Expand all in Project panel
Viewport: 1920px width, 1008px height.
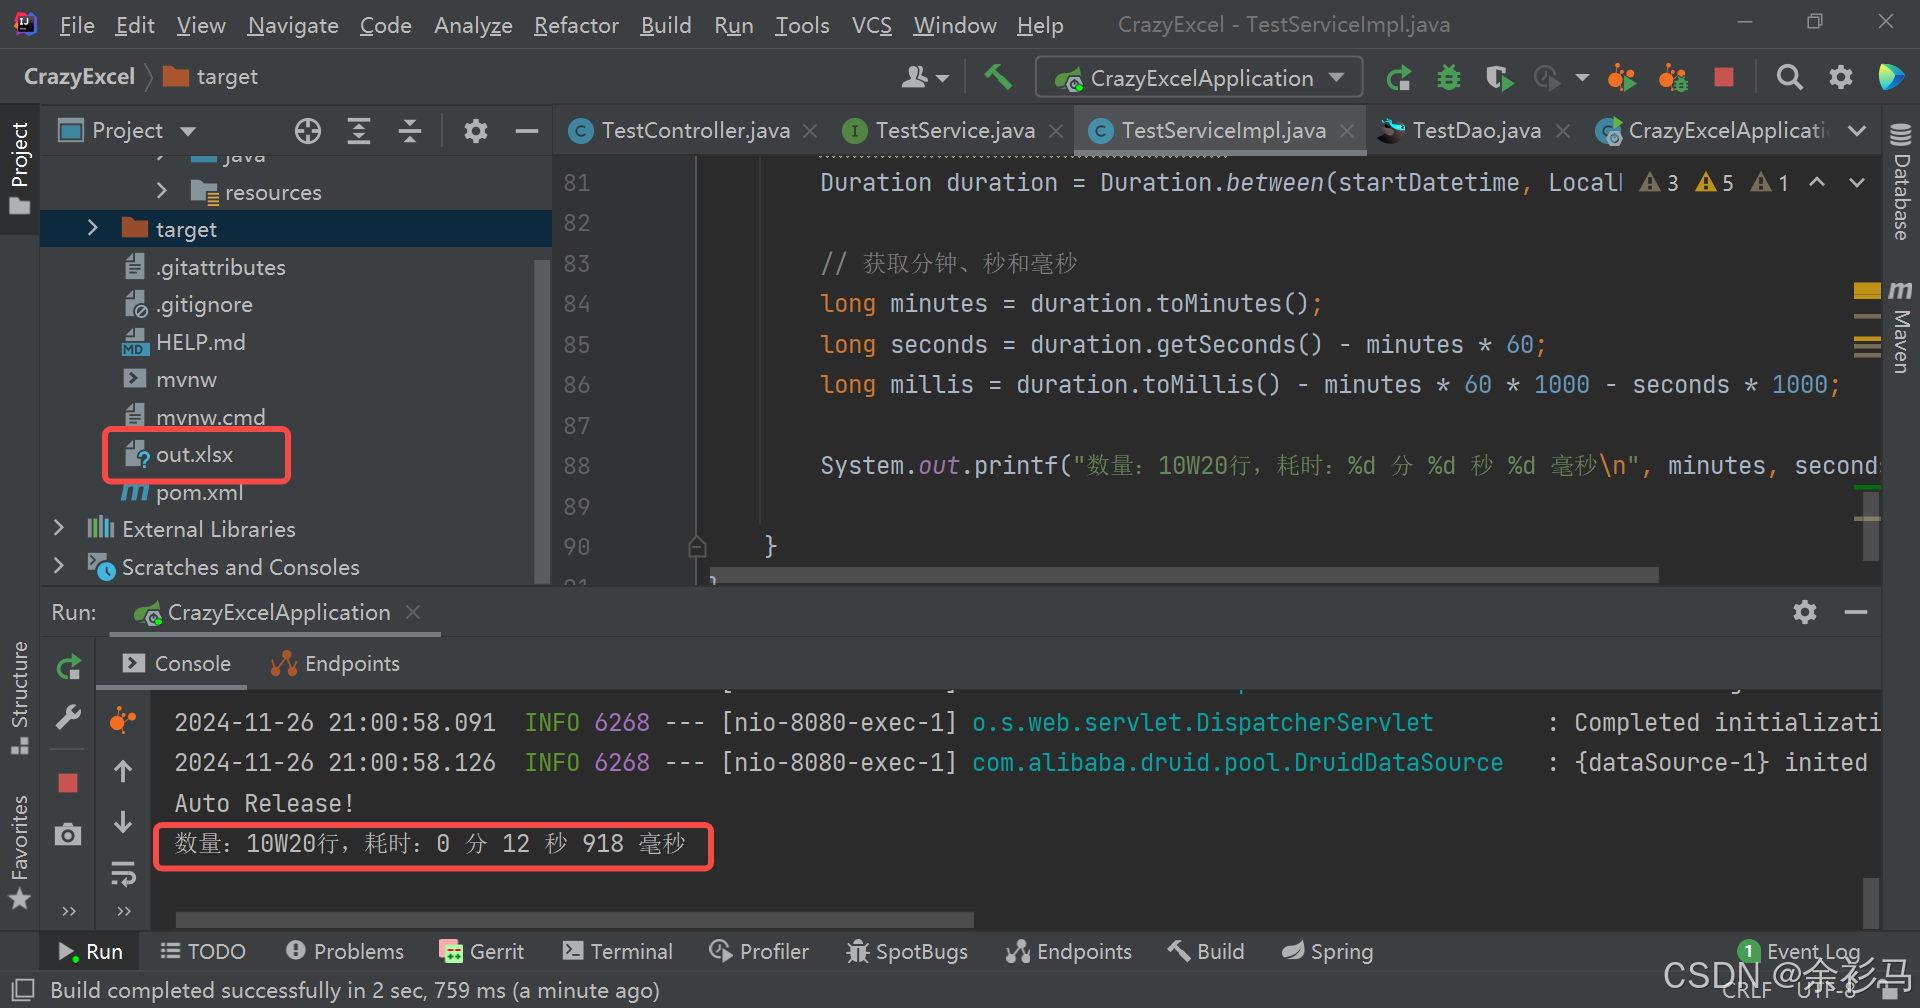(359, 131)
